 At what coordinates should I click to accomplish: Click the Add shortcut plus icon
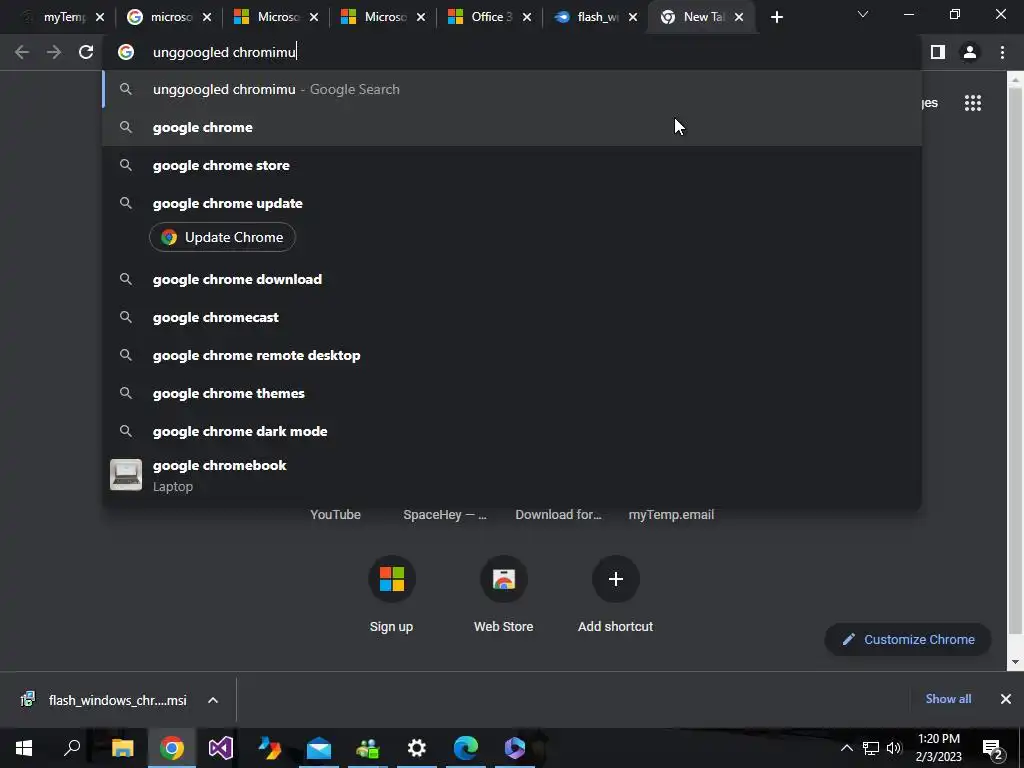[615, 579]
